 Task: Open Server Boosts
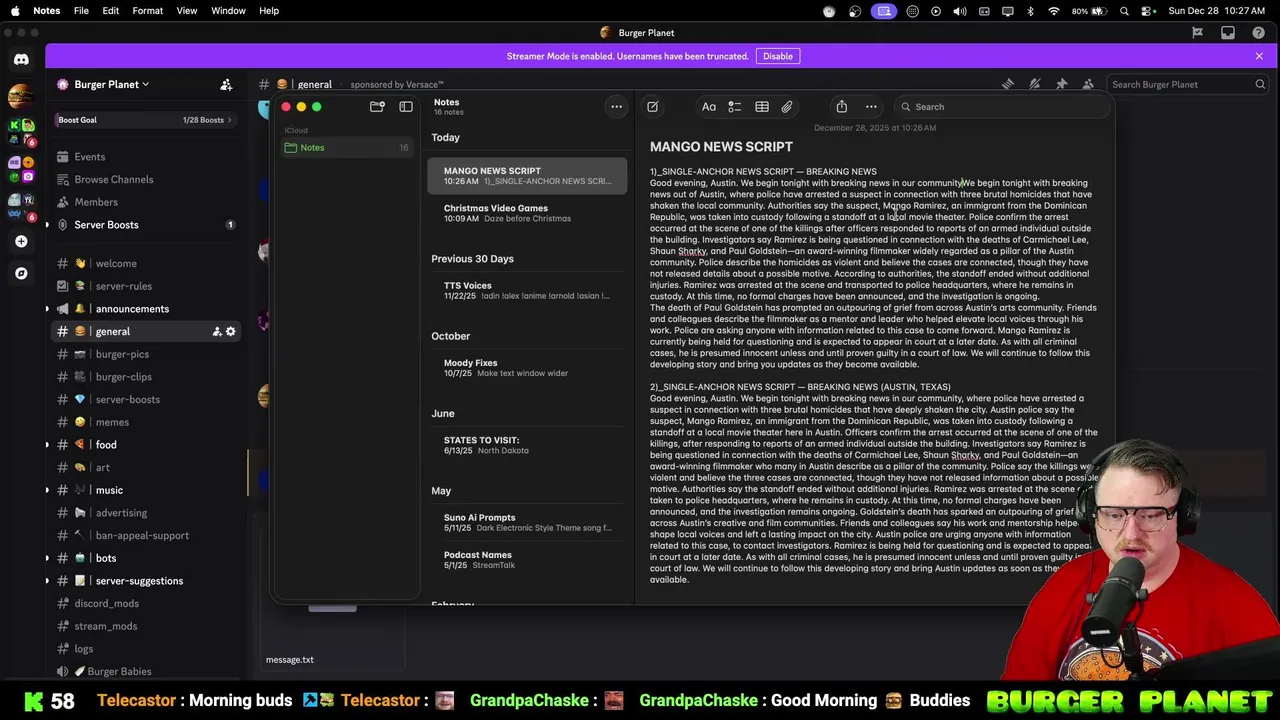pyautogui.click(x=145, y=225)
